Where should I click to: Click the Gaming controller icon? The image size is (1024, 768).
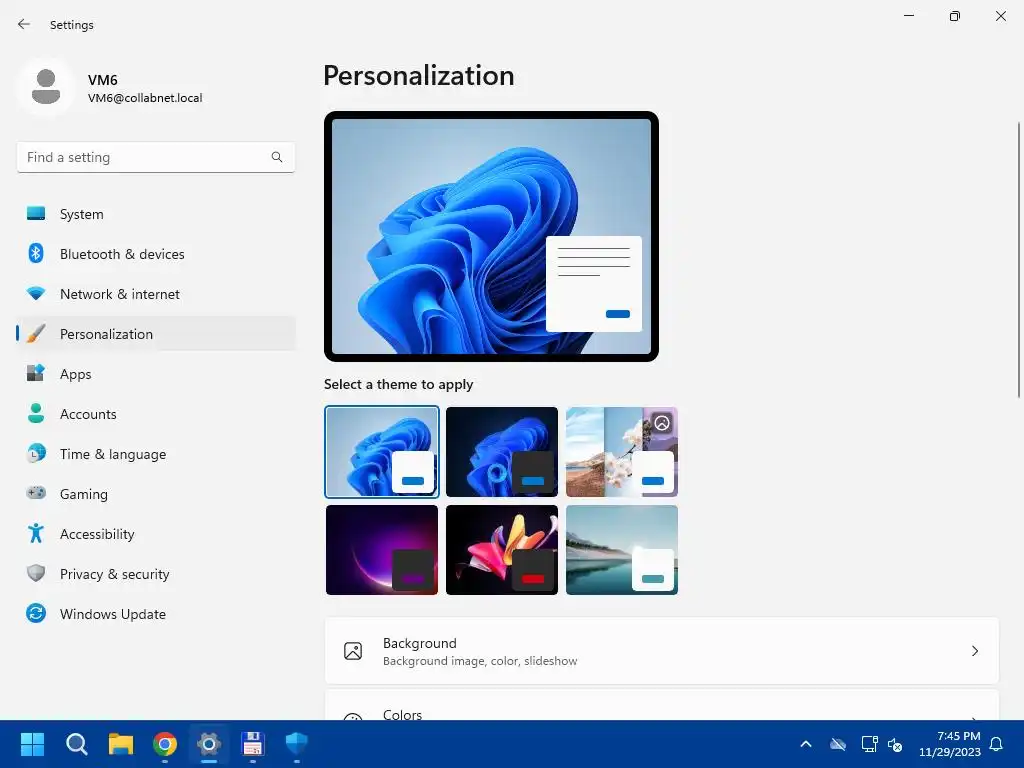click(x=36, y=493)
